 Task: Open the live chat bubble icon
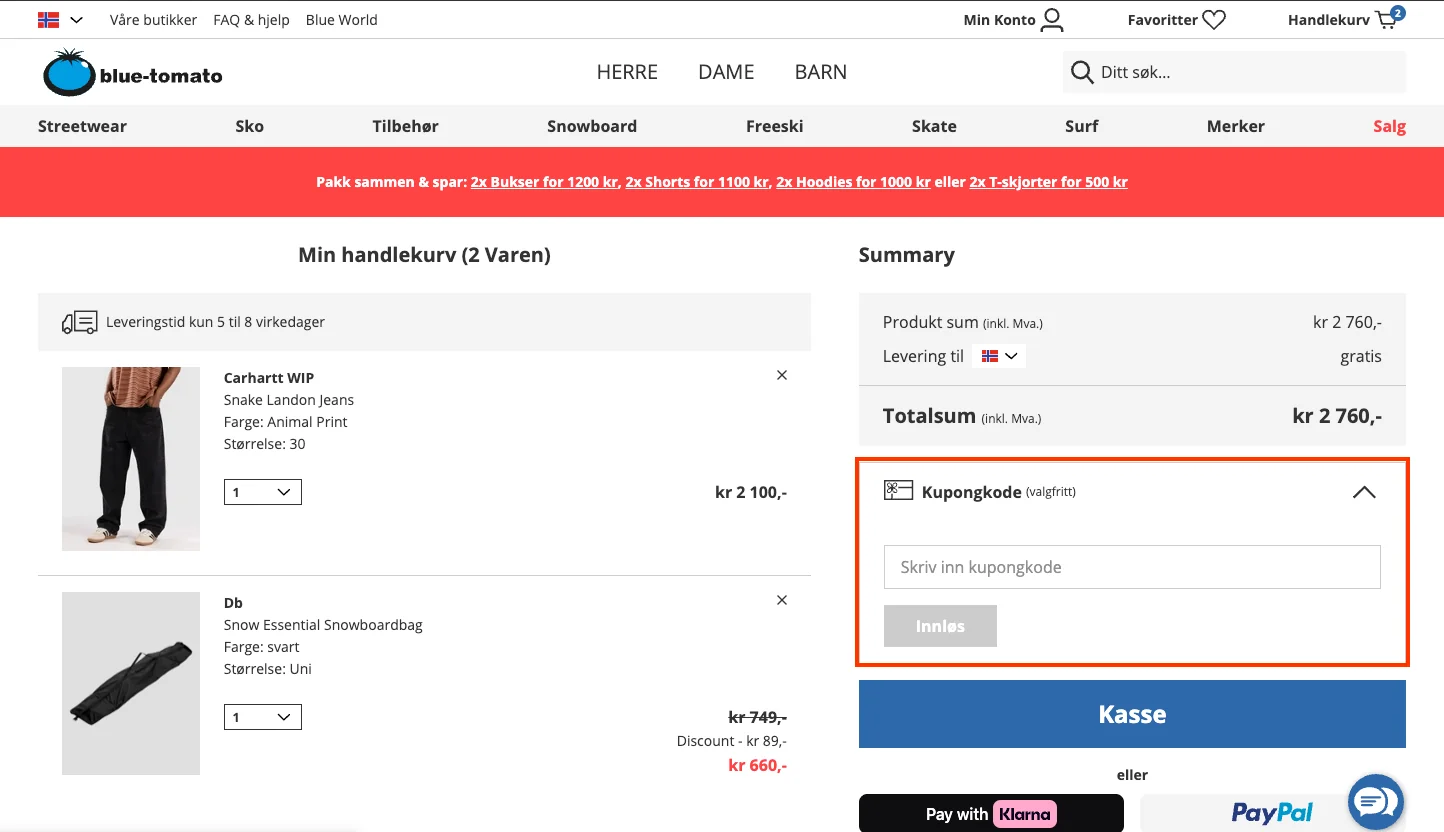1376,801
